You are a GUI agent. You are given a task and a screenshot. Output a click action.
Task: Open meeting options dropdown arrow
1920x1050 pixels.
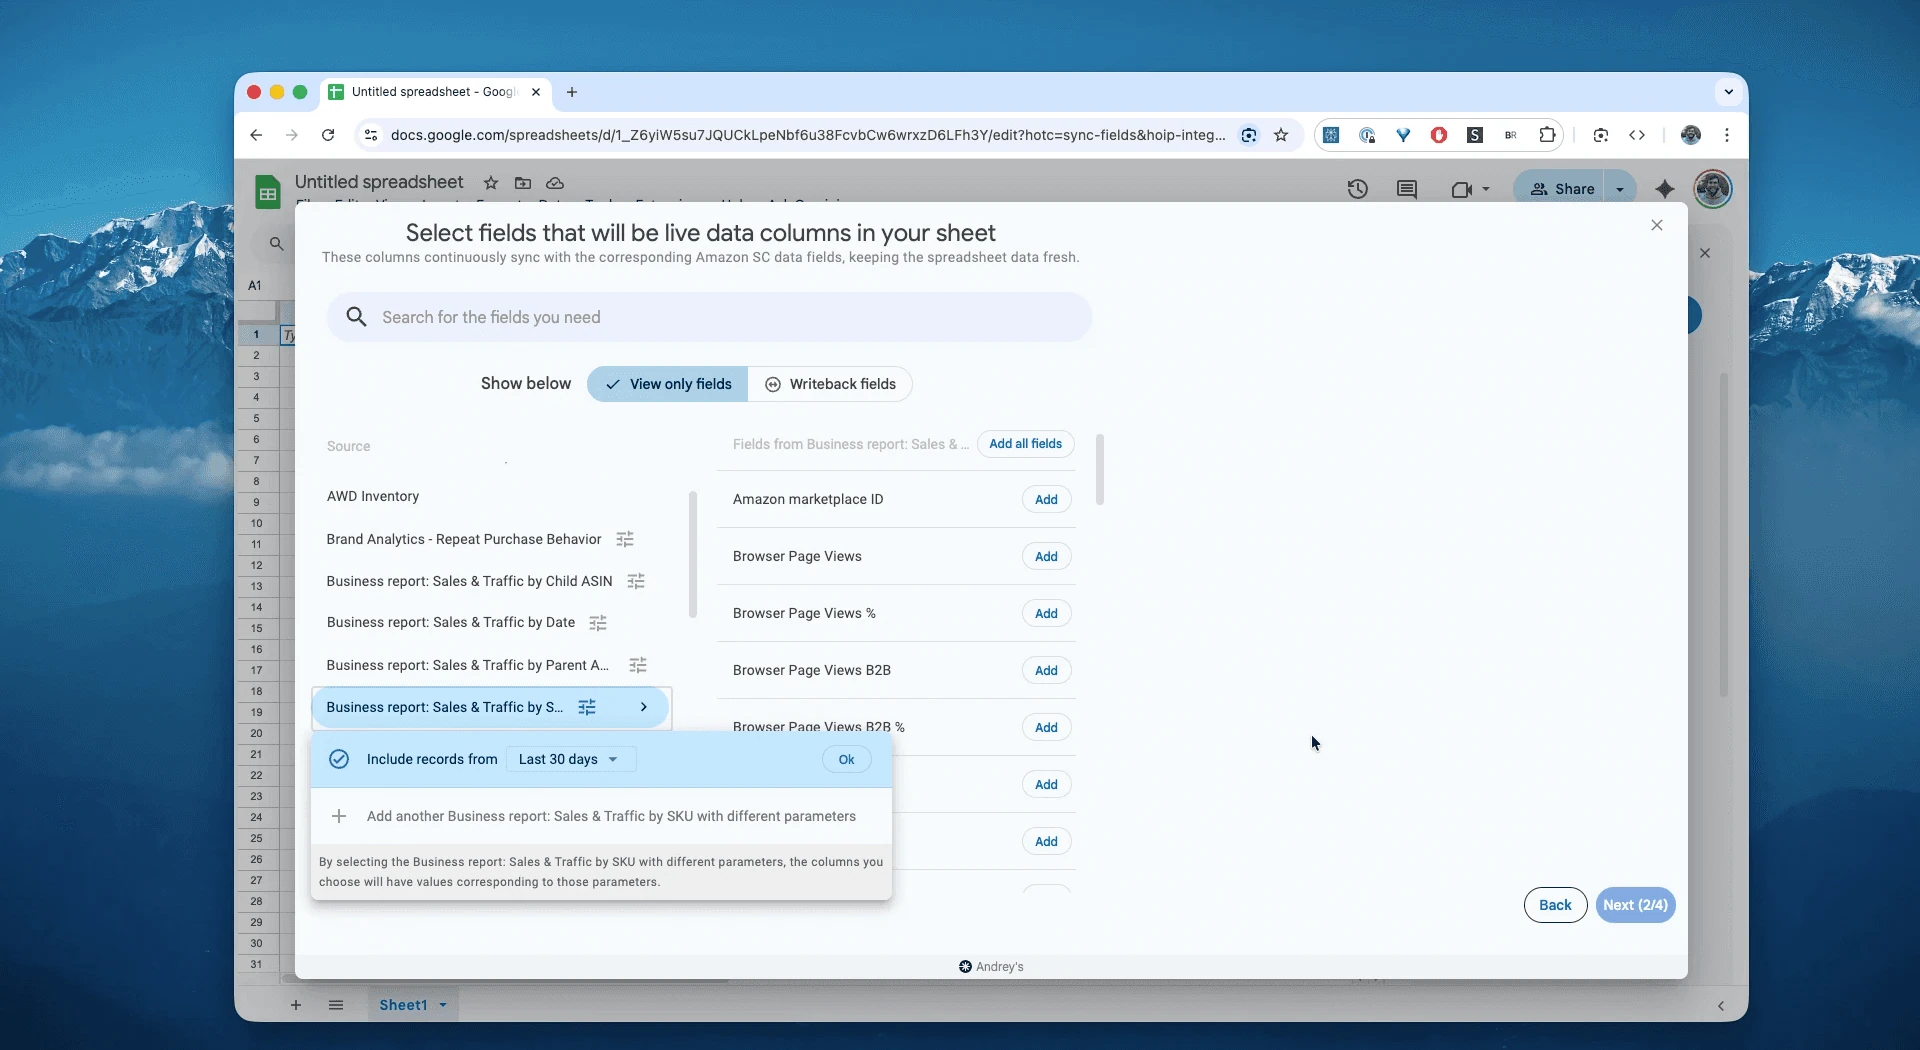click(x=1486, y=189)
